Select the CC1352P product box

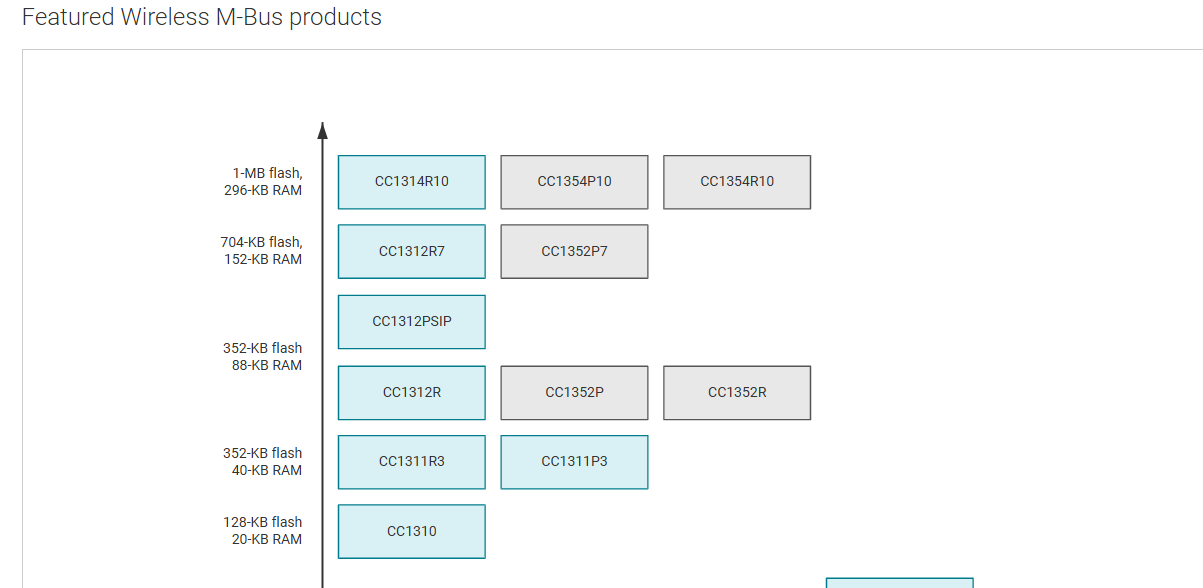[574, 392]
